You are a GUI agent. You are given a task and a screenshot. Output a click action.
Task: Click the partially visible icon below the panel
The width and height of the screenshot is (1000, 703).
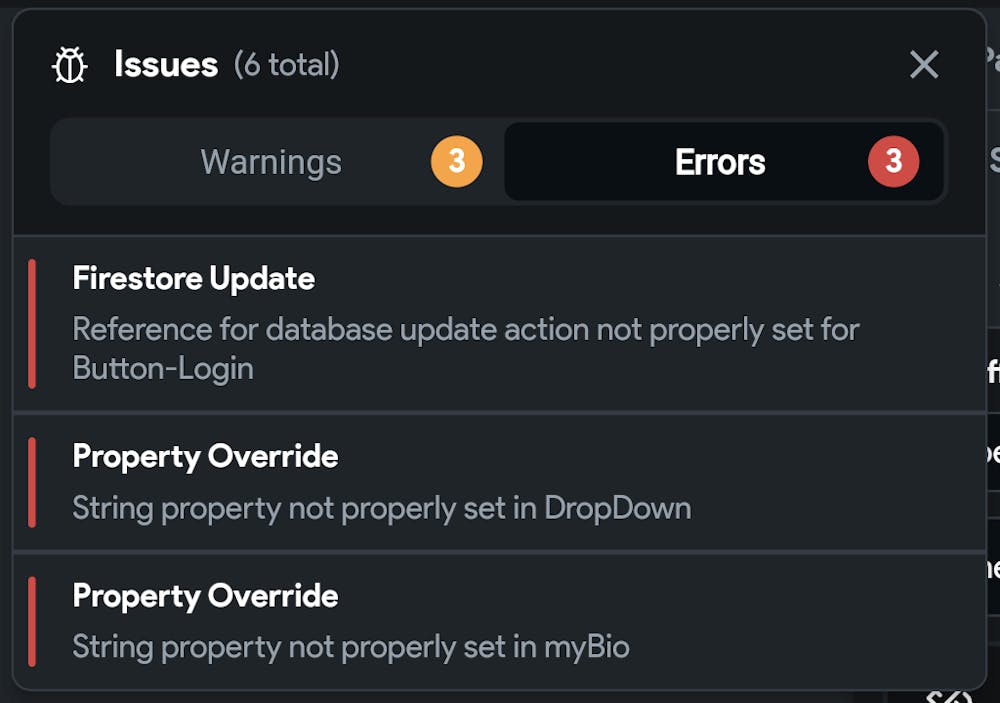[x=949, y=696]
